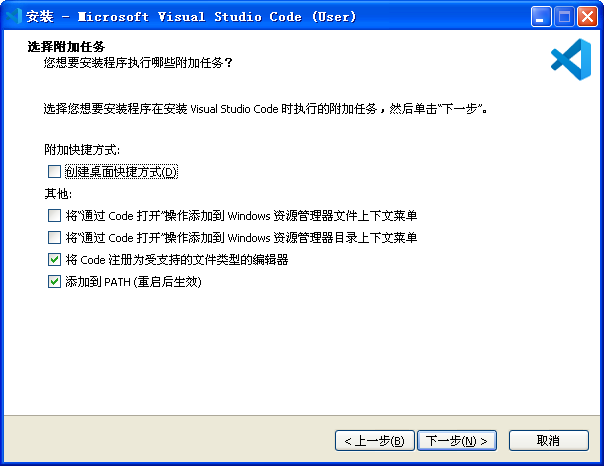
Task: Enable the 创建桌面快捷方式 checkbox
Action: [x=54, y=172]
